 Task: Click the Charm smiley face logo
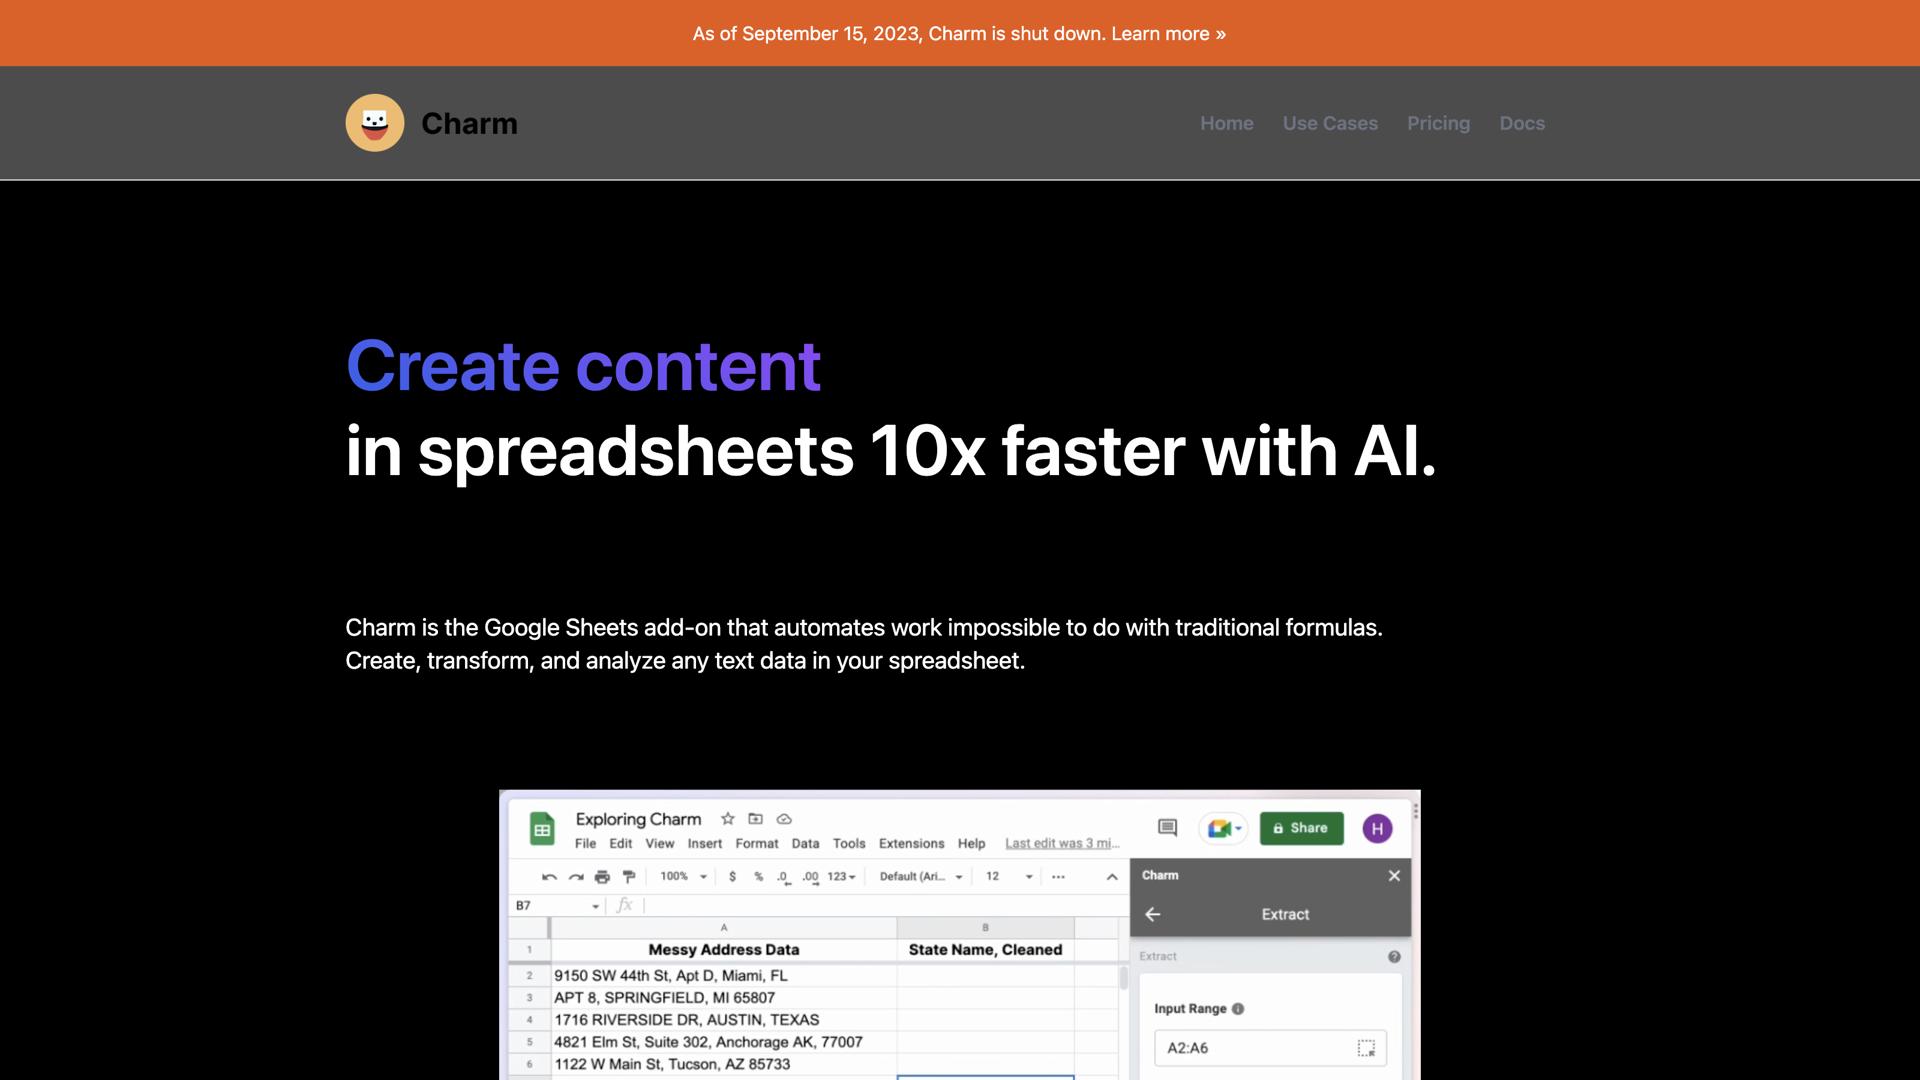click(375, 123)
